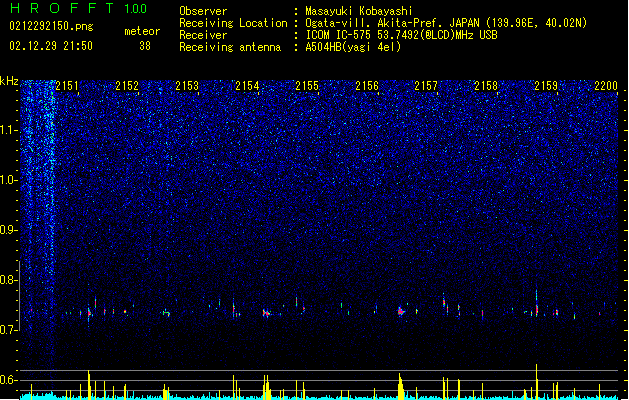The image size is (629, 400).
Task: Click the 0.8 kHz frequency label
Action: coord(8,280)
